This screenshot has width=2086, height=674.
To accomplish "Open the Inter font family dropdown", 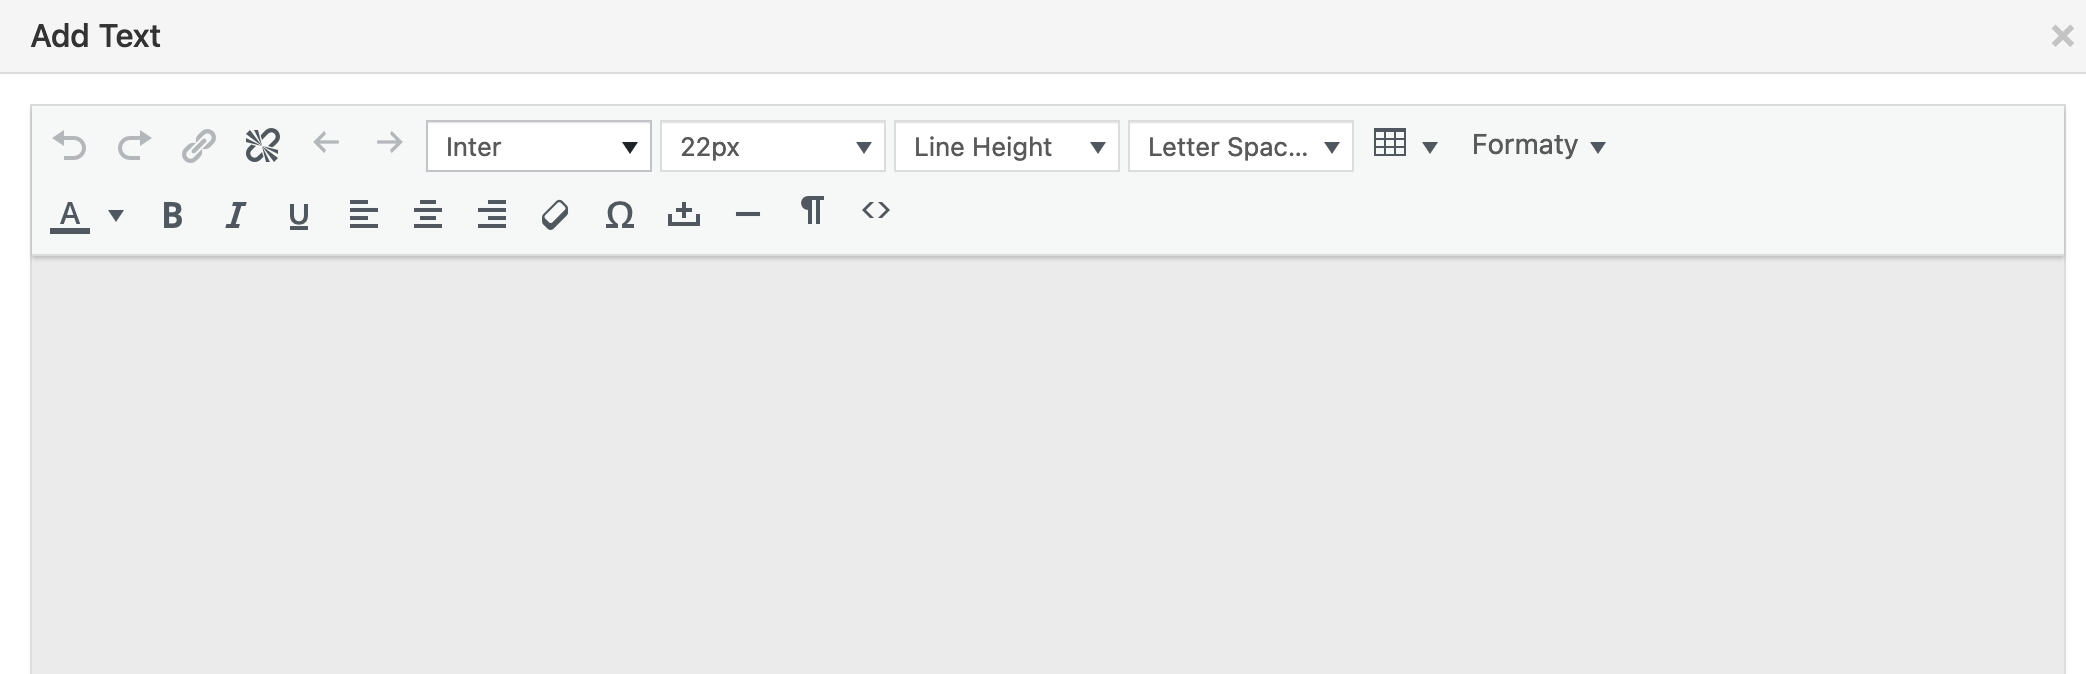I will [x=538, y=147].
